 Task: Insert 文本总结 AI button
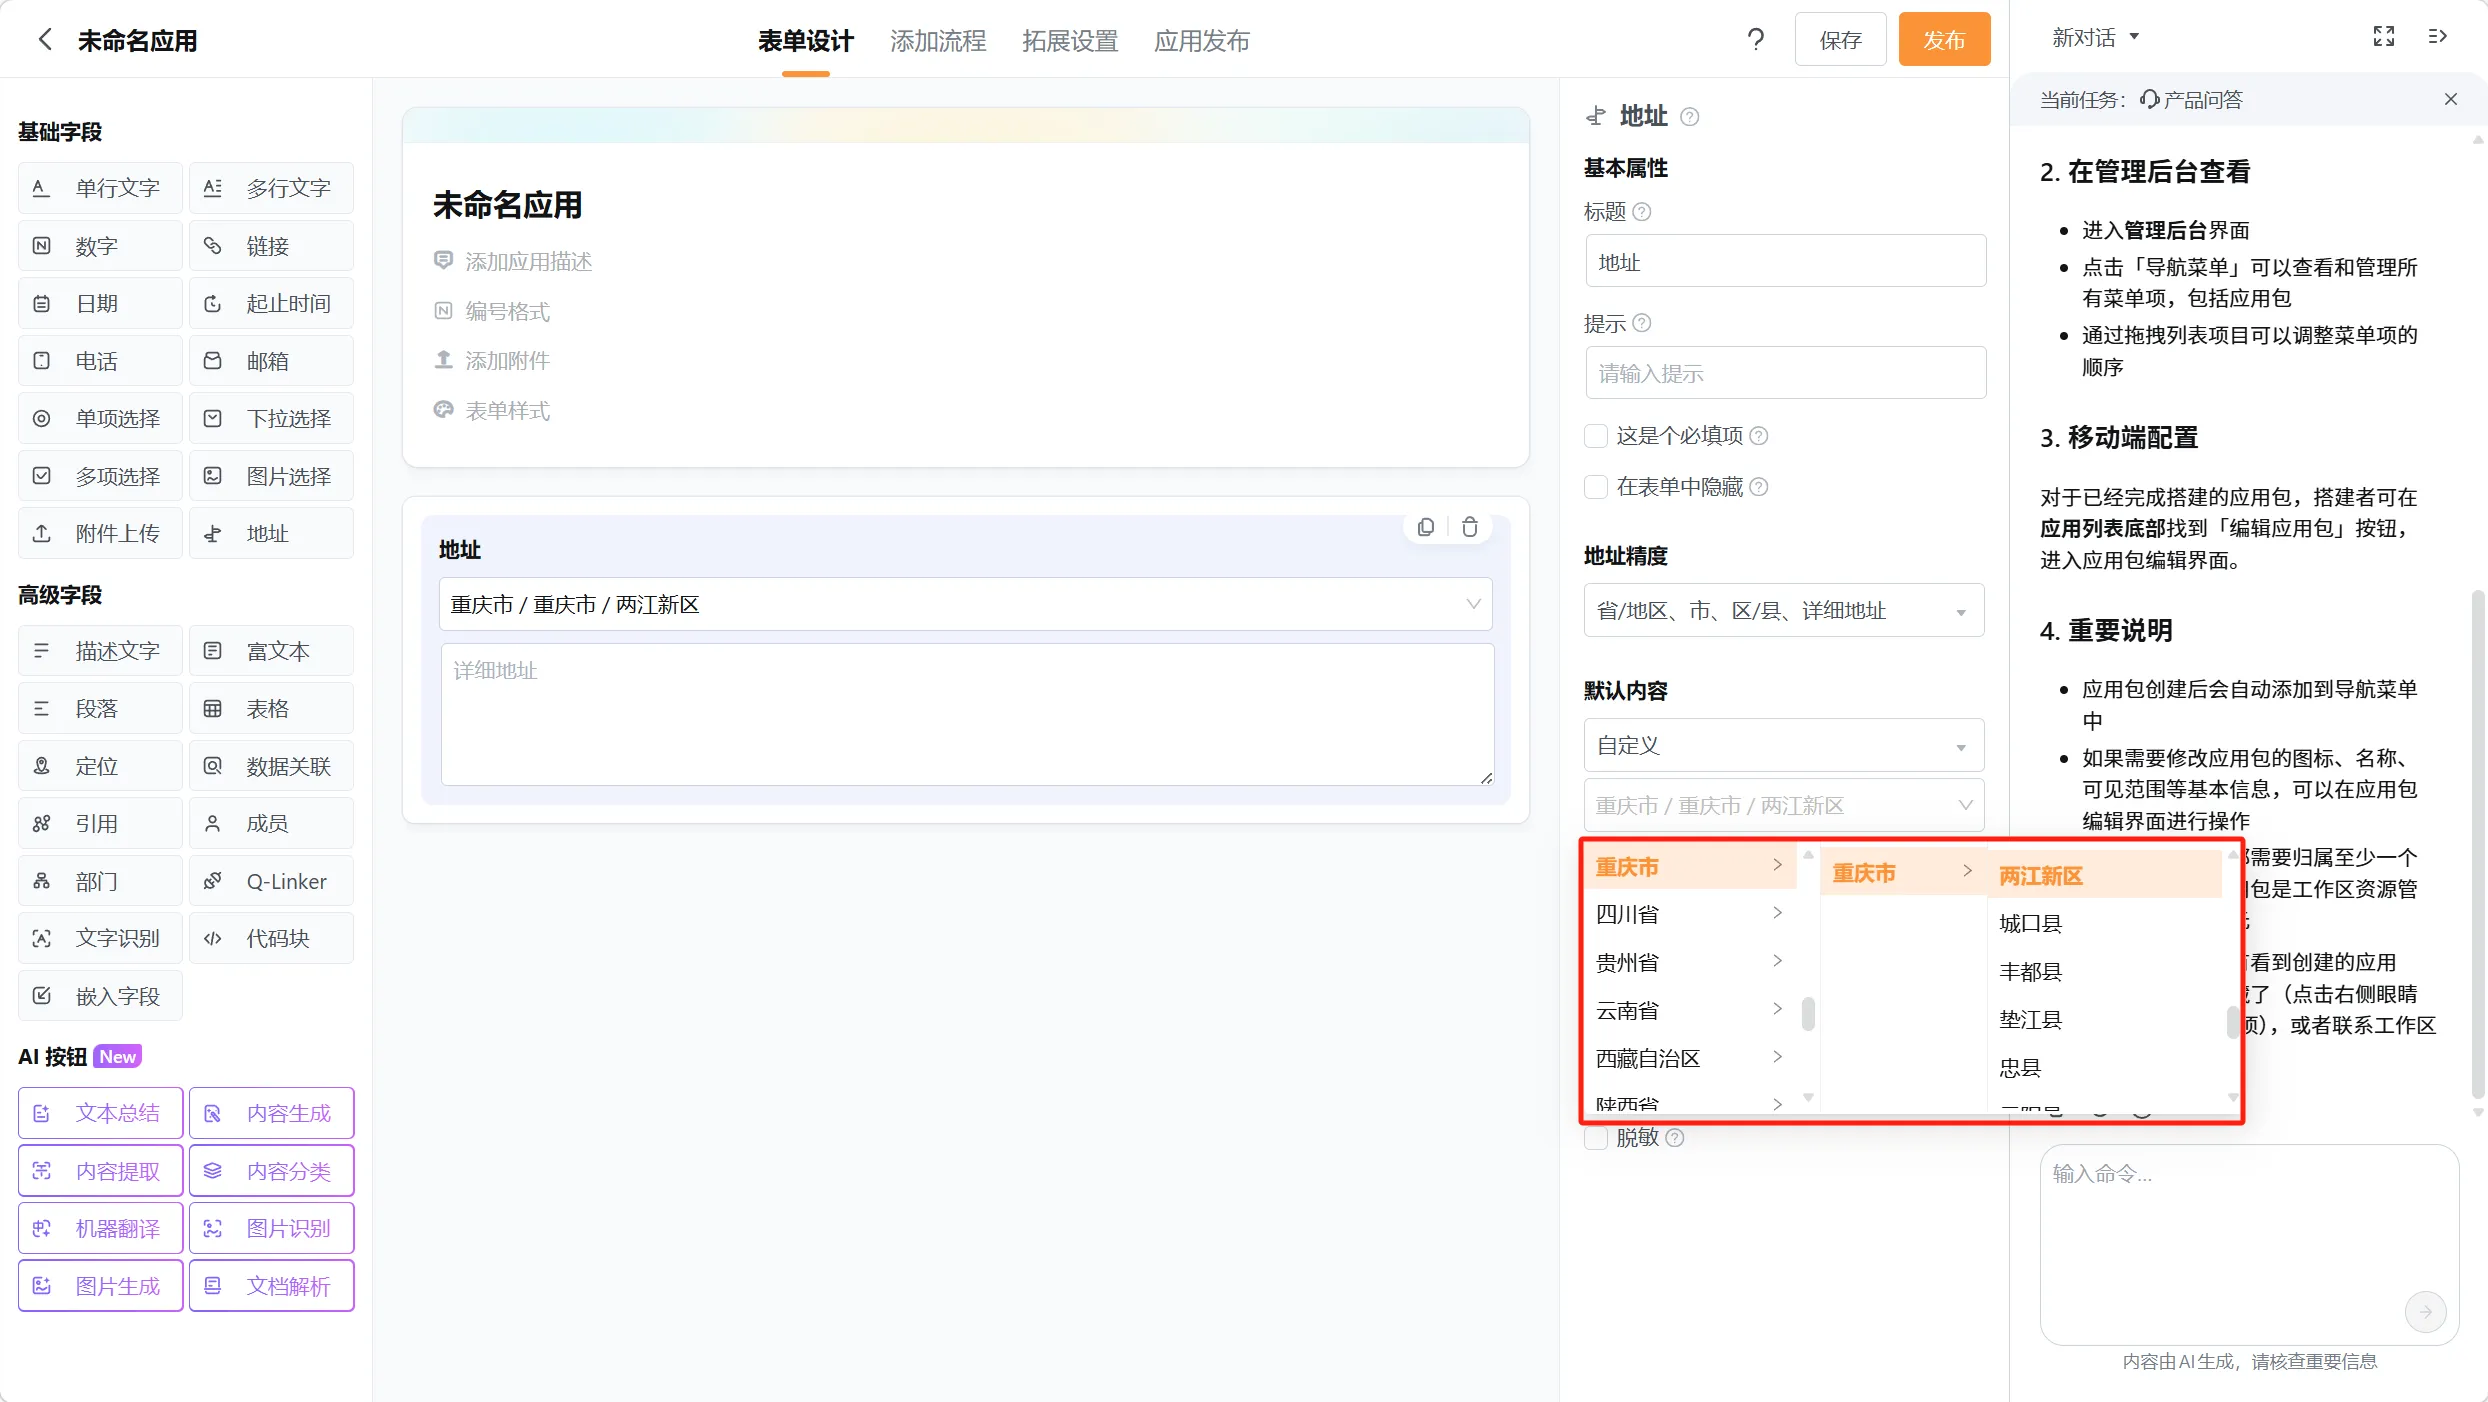[100, 1113]
